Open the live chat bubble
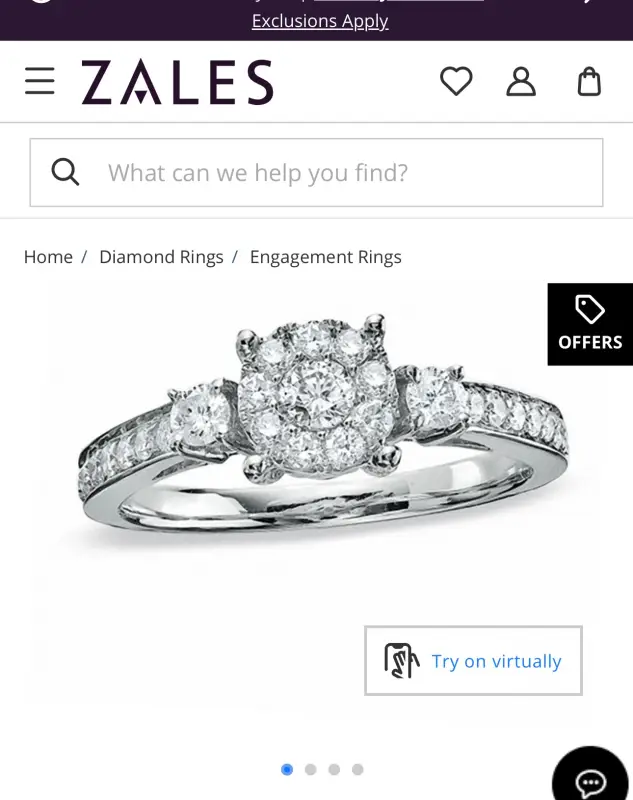The width and height of the screenshot is (633, 800). 590,776
